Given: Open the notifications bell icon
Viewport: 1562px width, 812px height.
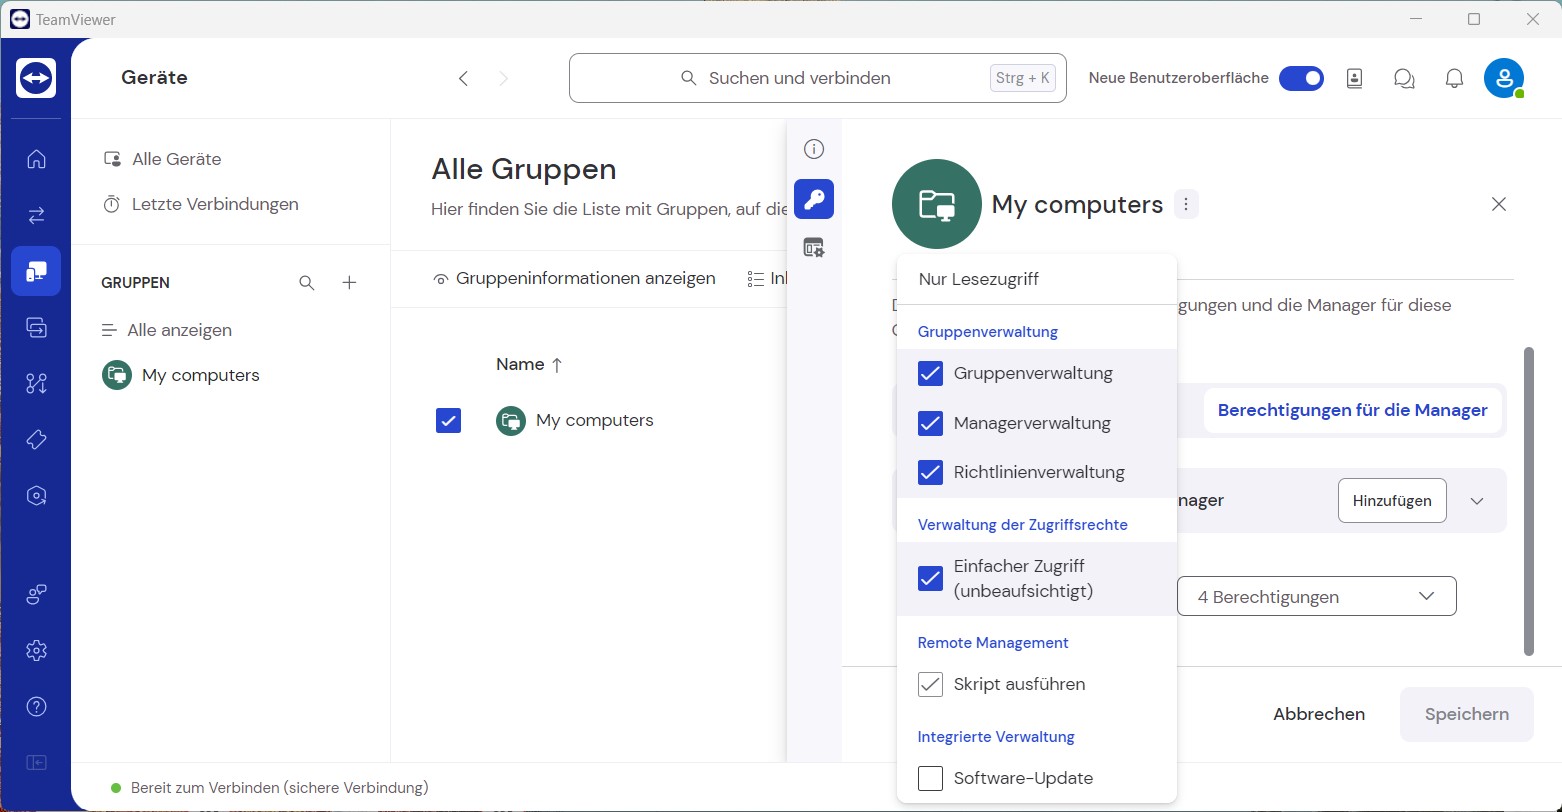Looking at the screenshot, I should [1454, 78].
